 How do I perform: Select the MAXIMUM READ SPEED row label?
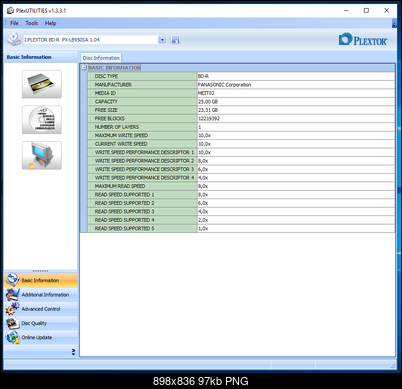coord(120,186)
